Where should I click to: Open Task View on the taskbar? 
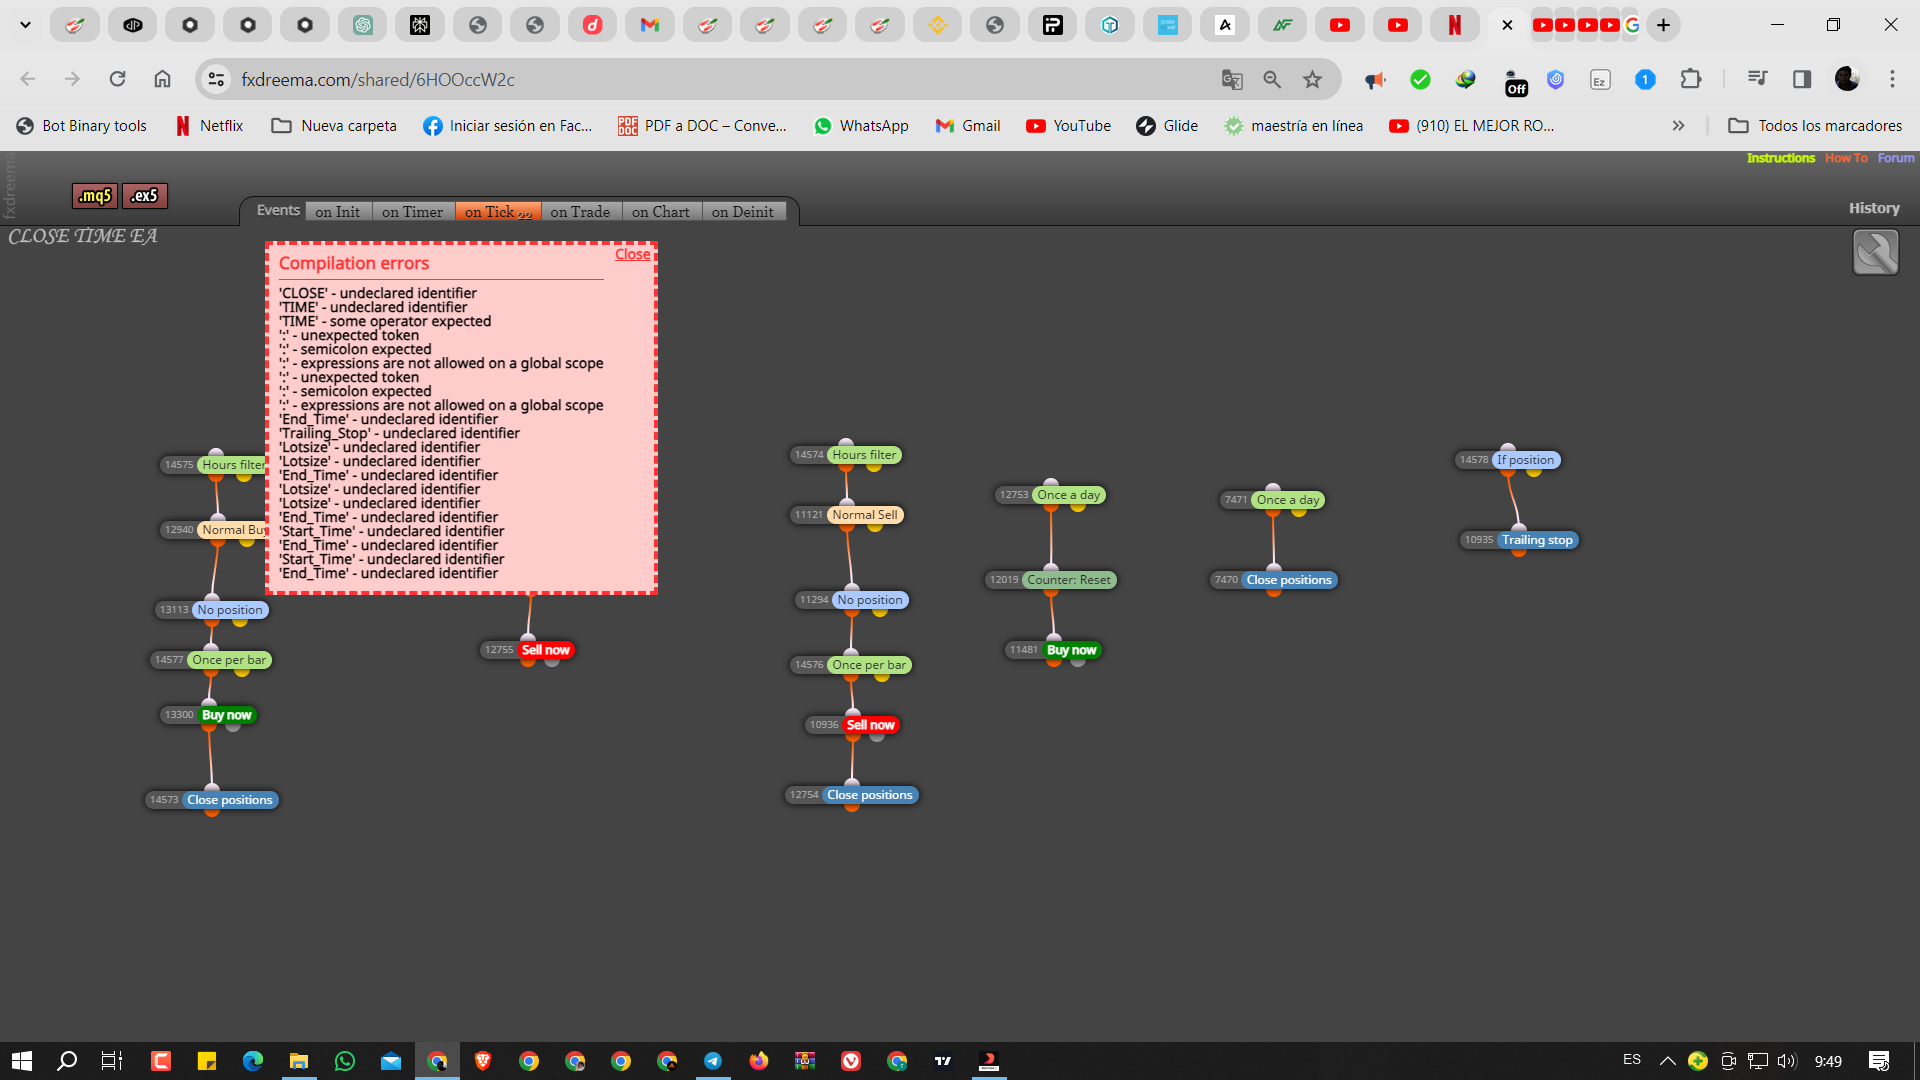click(x=112, y=1061)
